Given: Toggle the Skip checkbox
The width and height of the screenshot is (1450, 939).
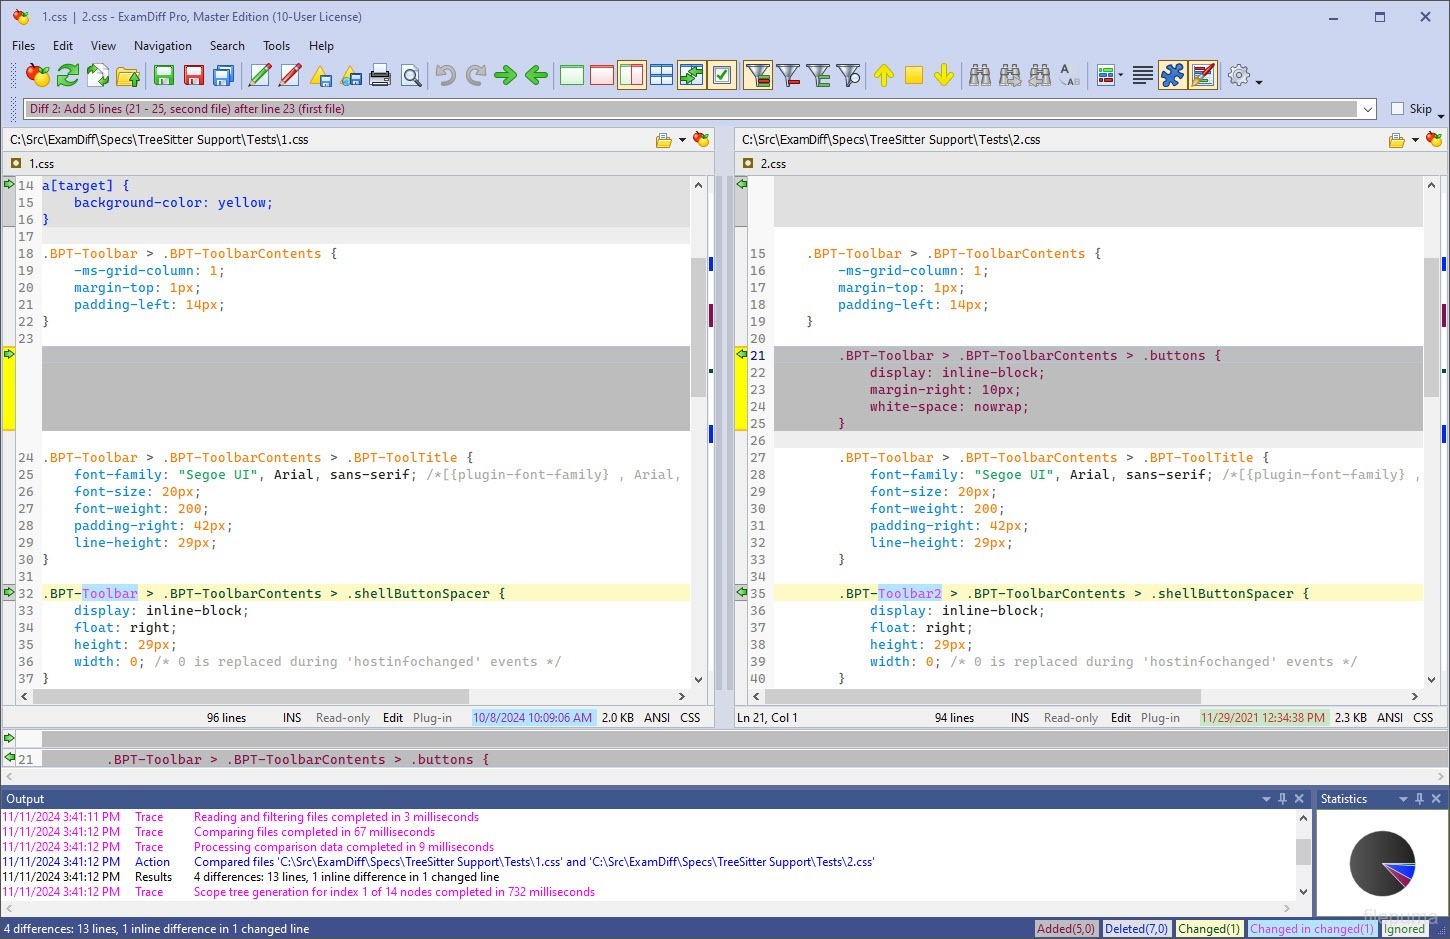Looking at the screenshot, I should pos(1395,108).
